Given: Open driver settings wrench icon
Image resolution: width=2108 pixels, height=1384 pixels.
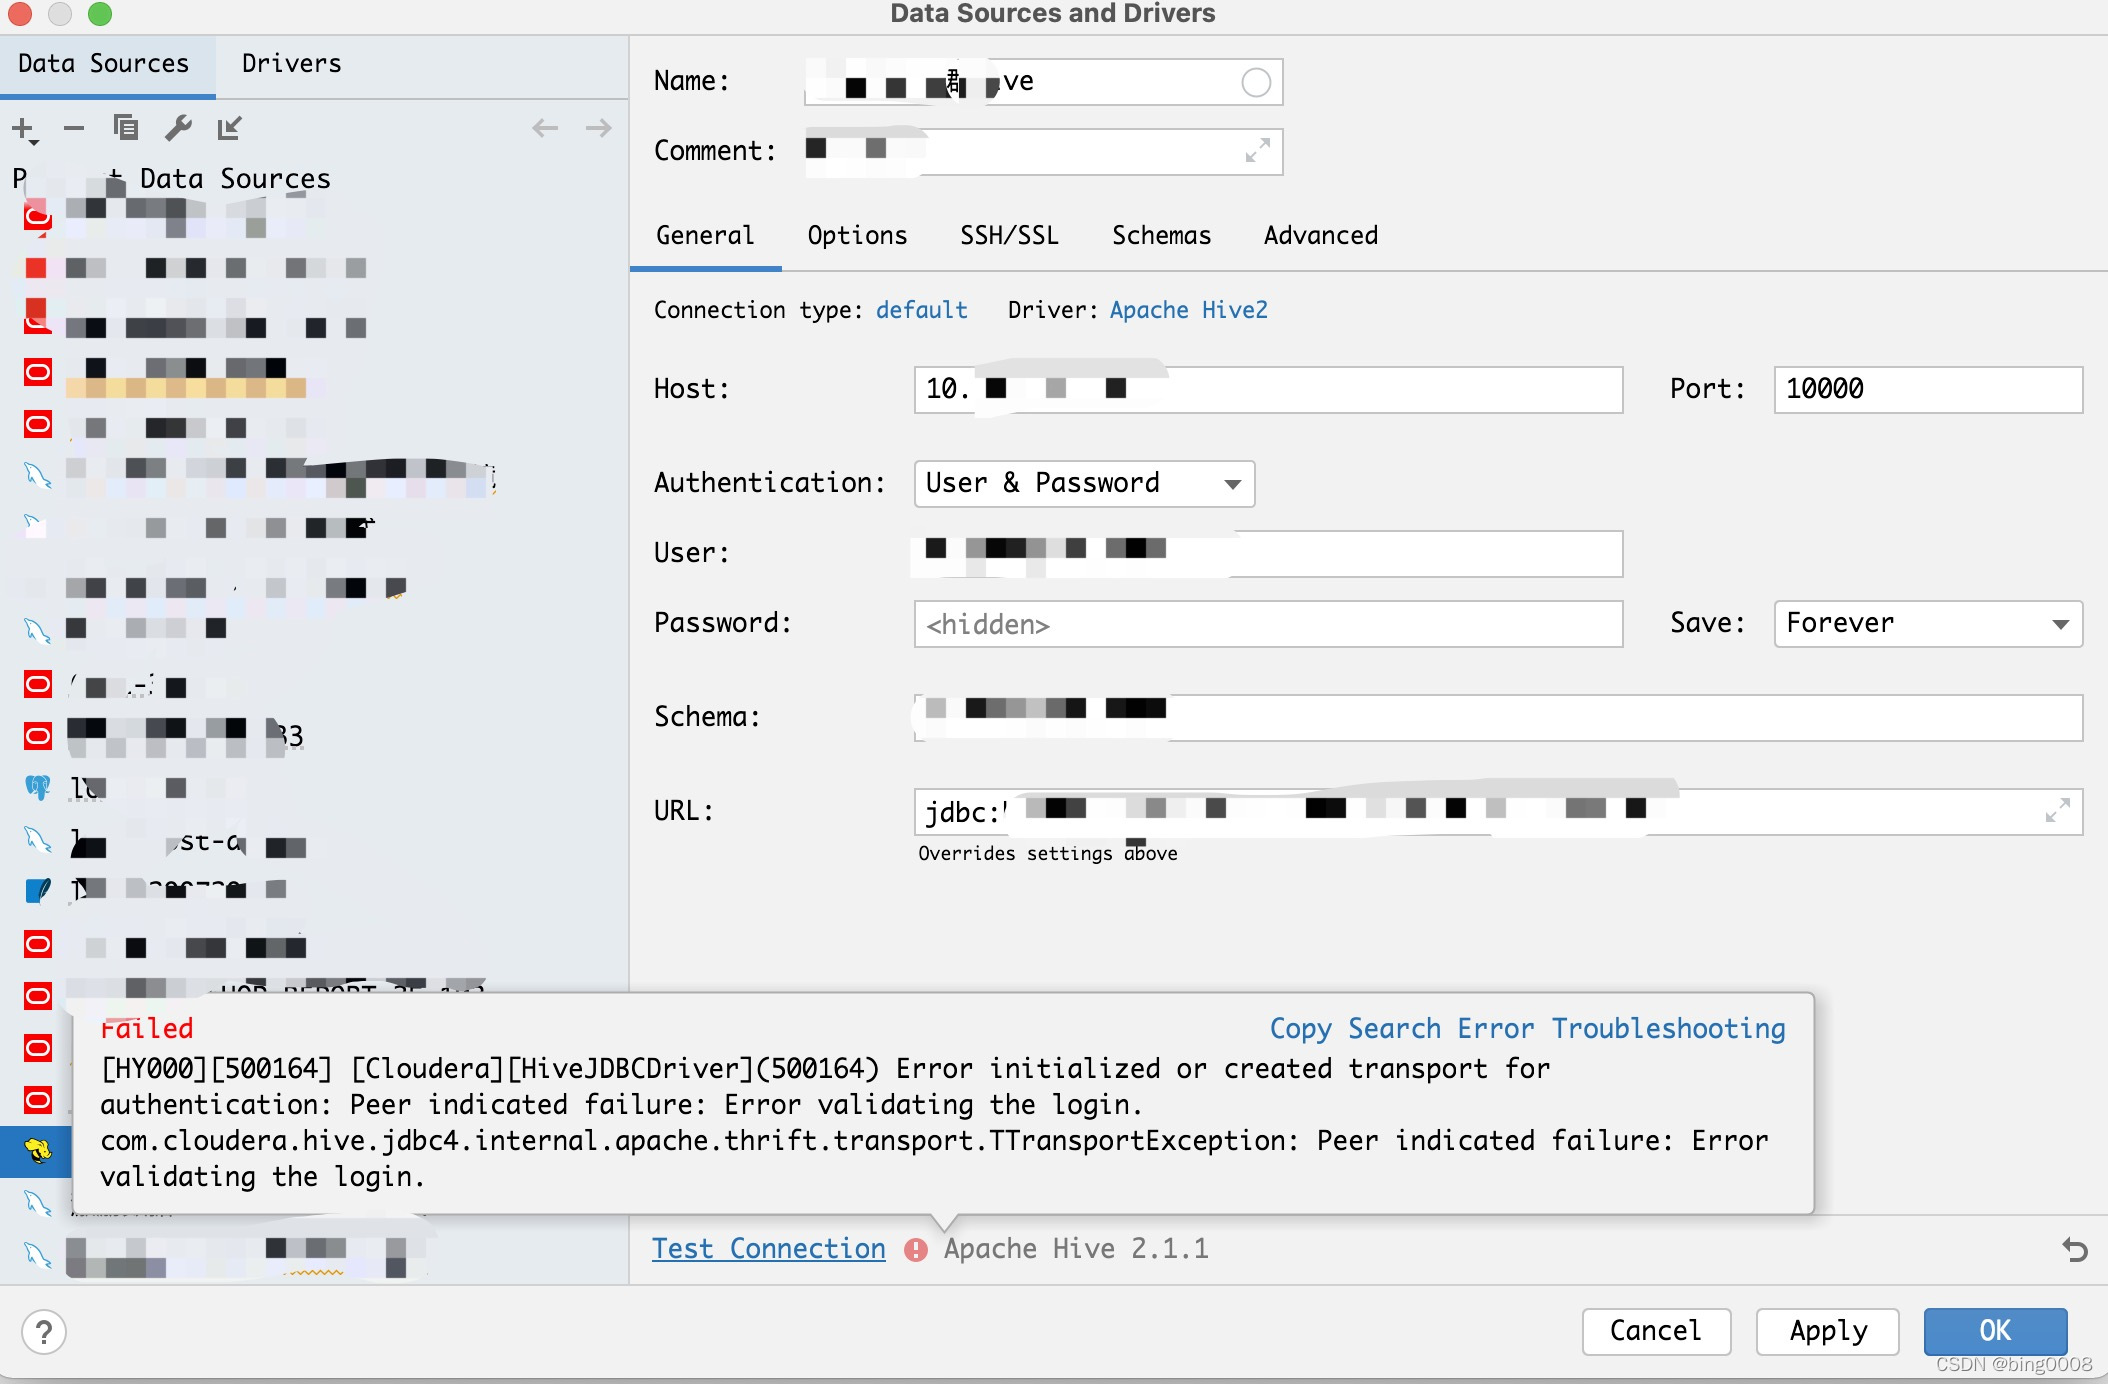Looking at the screenshot, I should [178, 128].
